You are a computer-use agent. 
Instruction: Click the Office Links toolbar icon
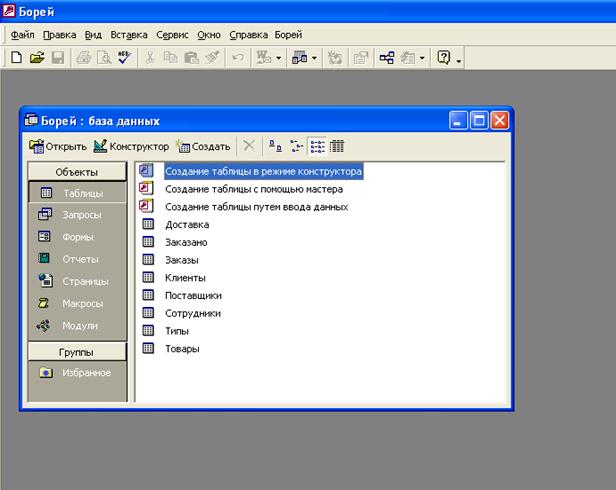click(x=264, y=58)
